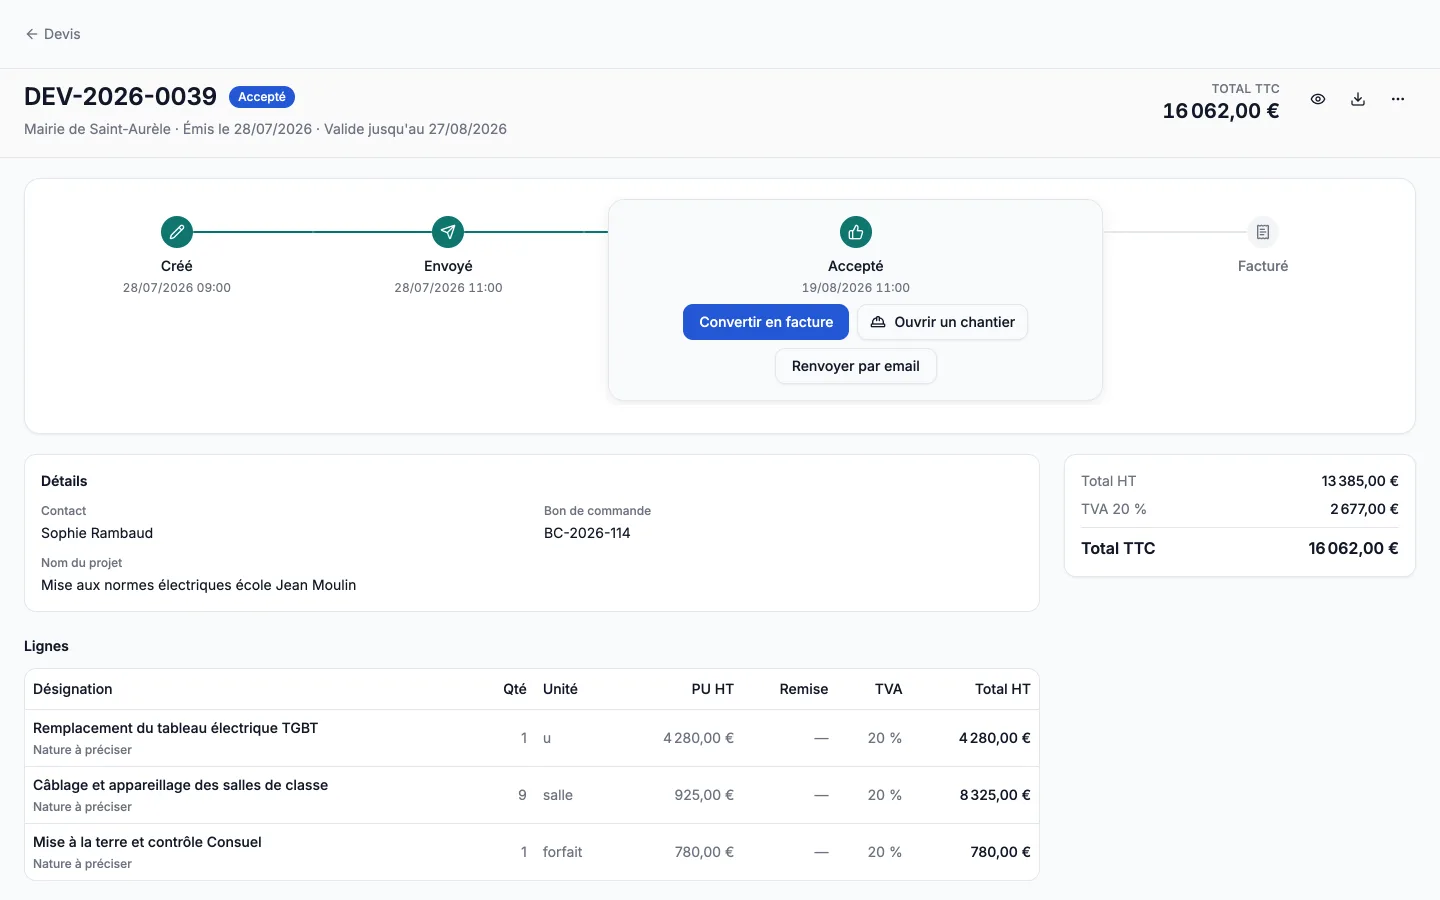Click the Accepté date 19/08/2026 11:00
This screenshot has width=1440, height=900.
pos(856,288)
